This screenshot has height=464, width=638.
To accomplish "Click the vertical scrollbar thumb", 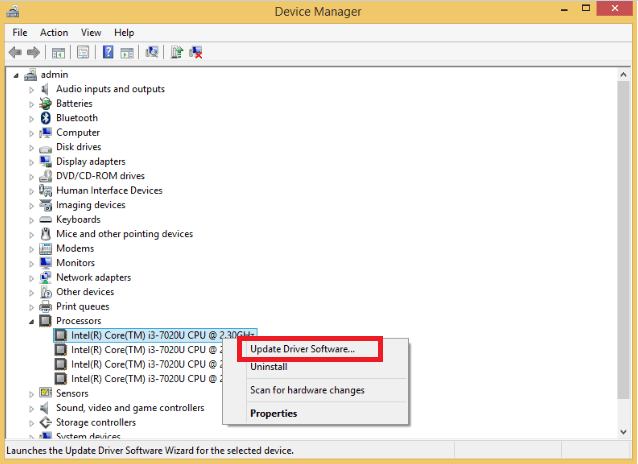I will (623, 240).
